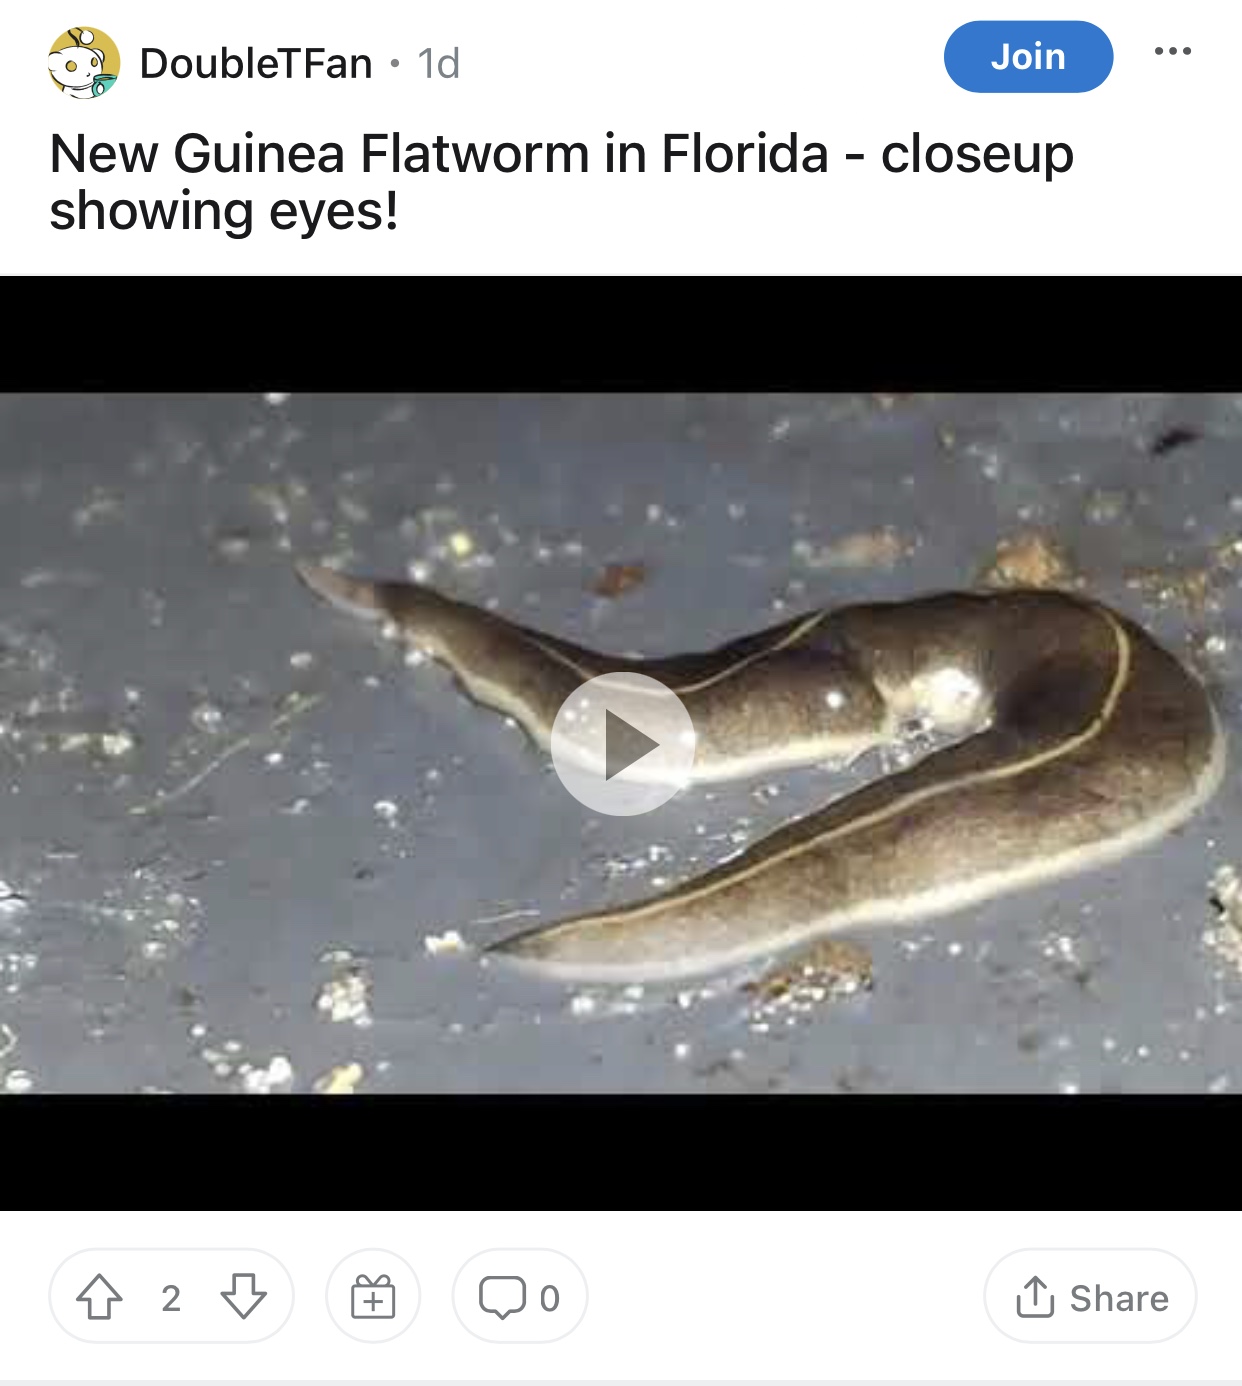The height and width of the screenshot is (1386, 1242).
Task: Tap the black letterbox bar below the video
Action: coord(621,1152)
